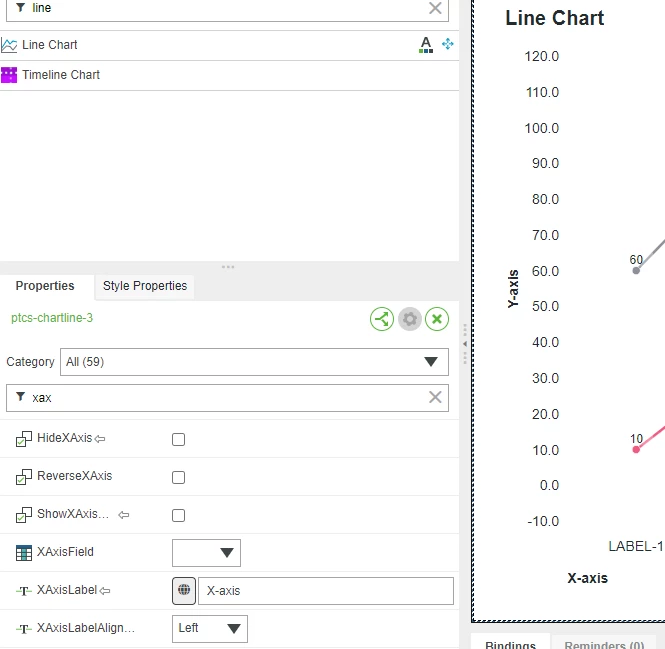The height and width of the screenshot is (649, 665).
Task: Click the green circle X remove icon
Action: (x=437, y=319)
